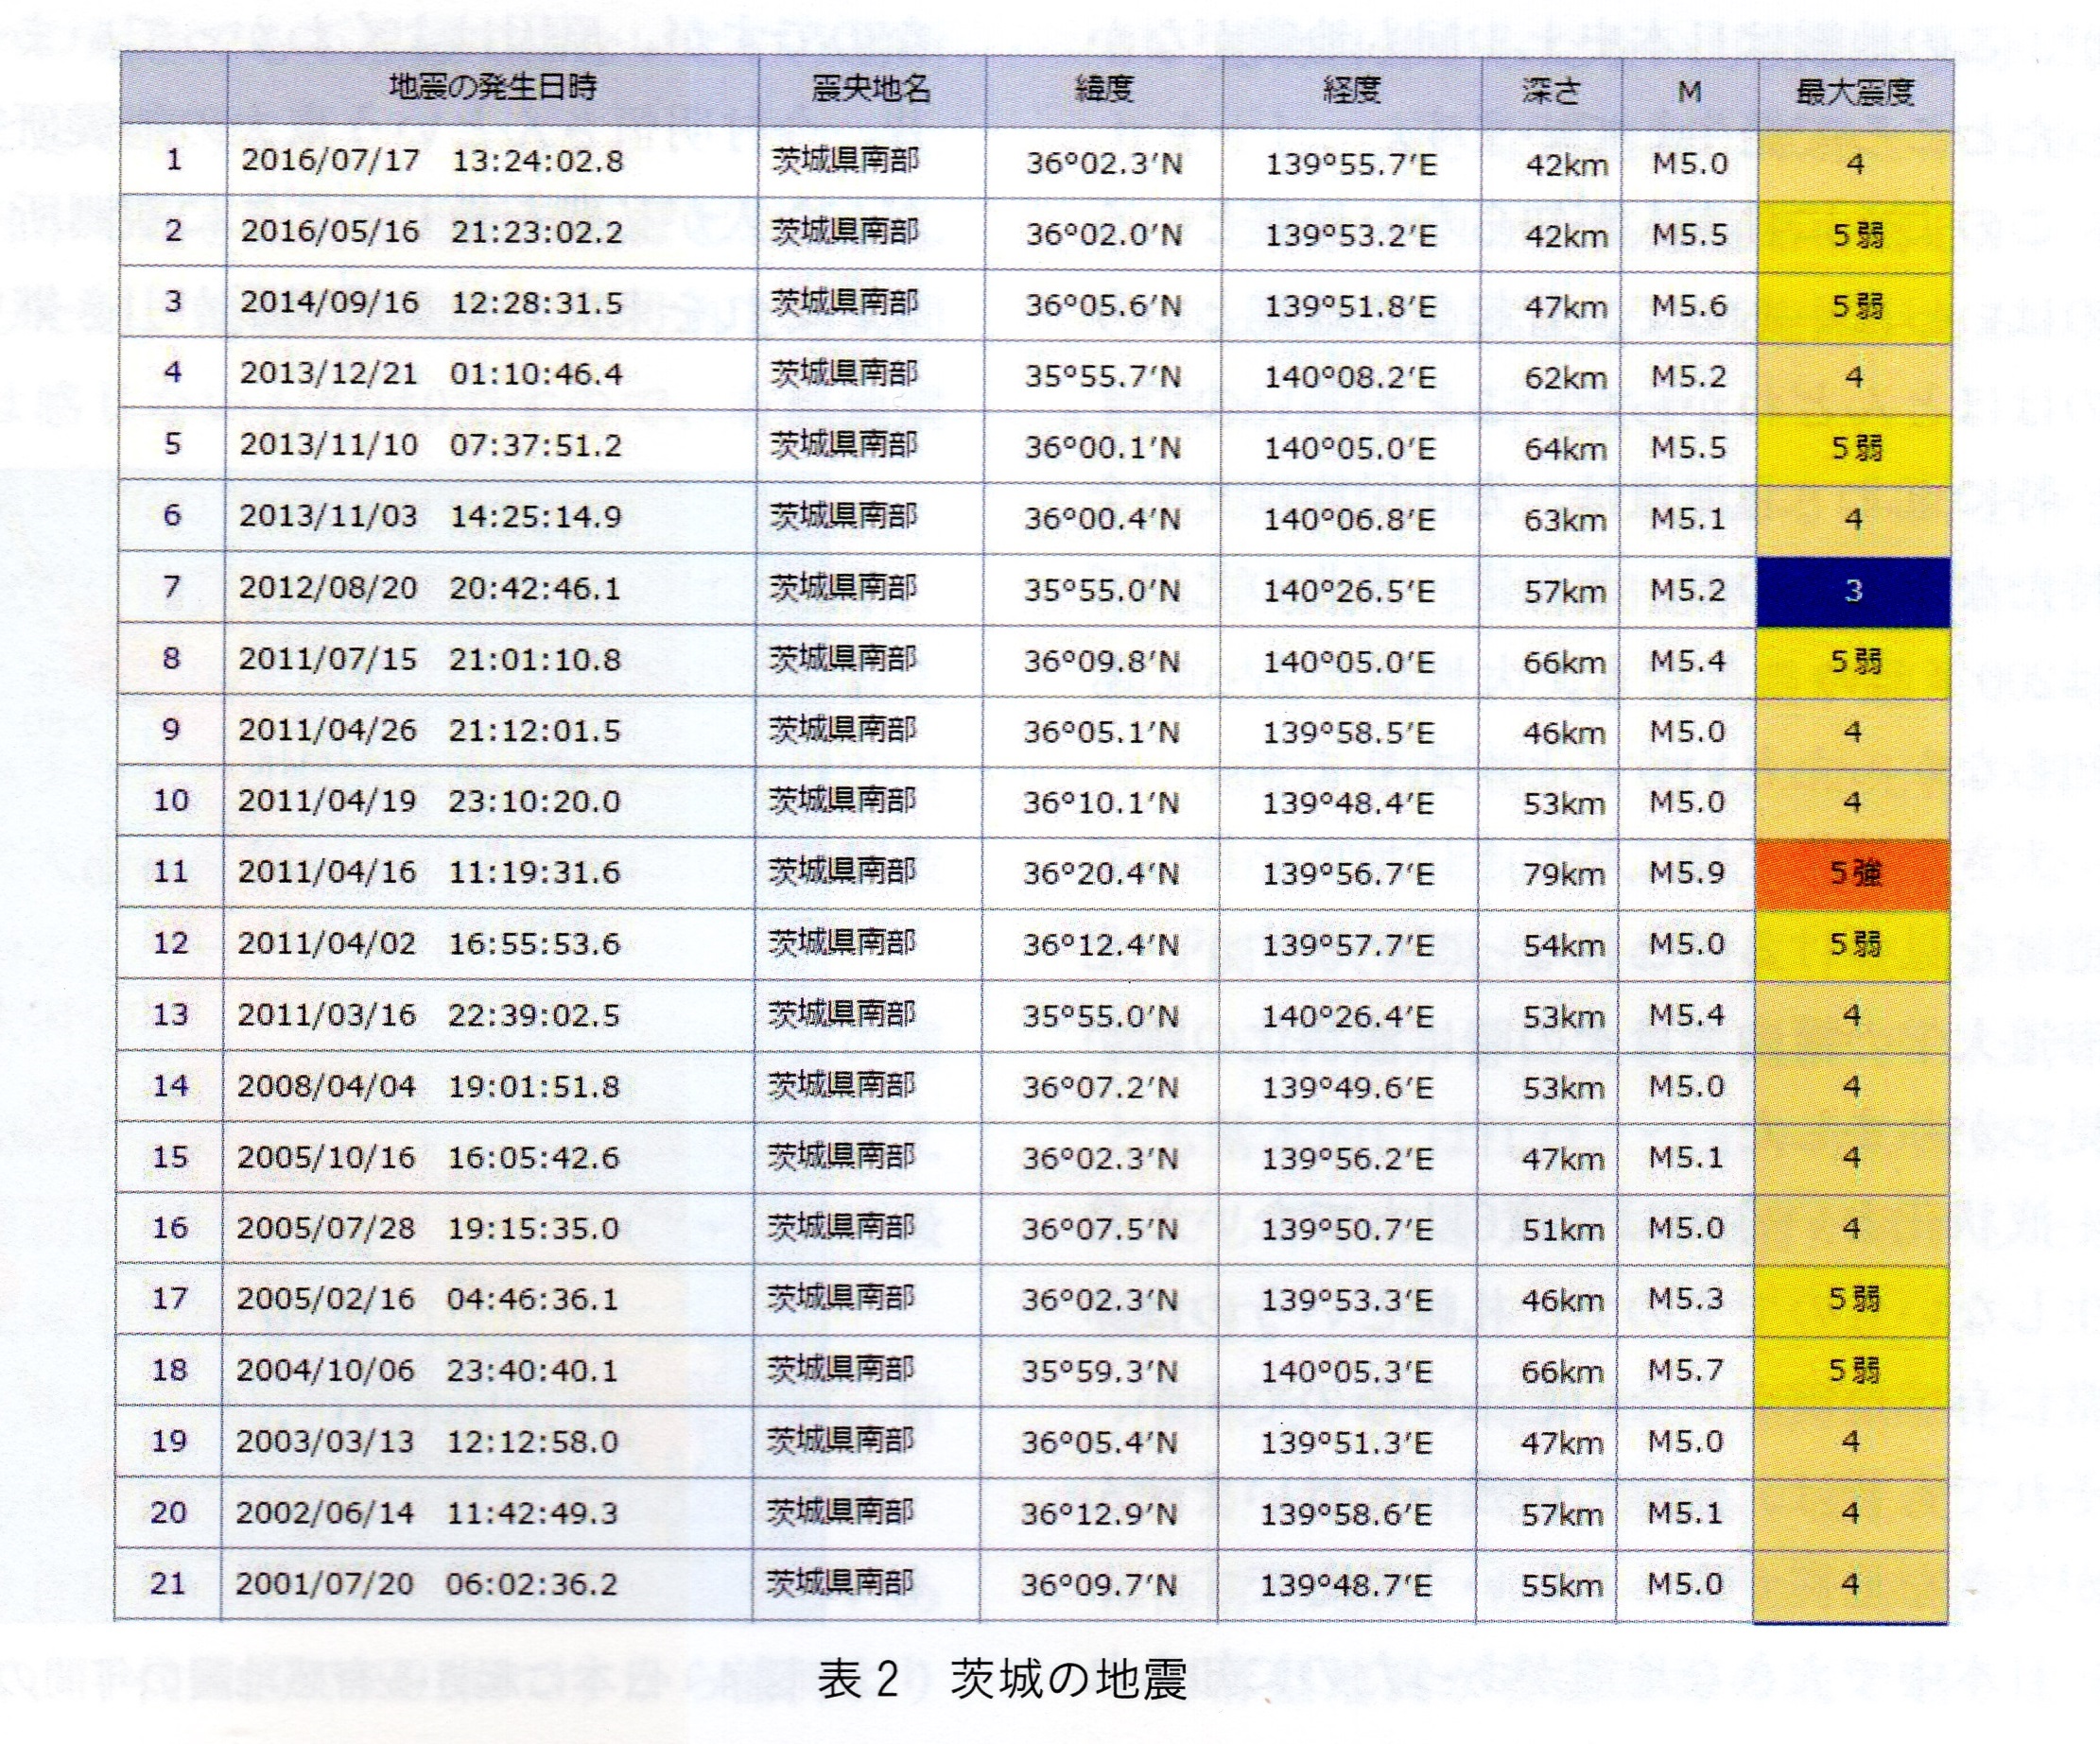This screenshot has width=2100, height=1744.
Task: Click the M5.9 magnitude value
Action: (1687, 873)
